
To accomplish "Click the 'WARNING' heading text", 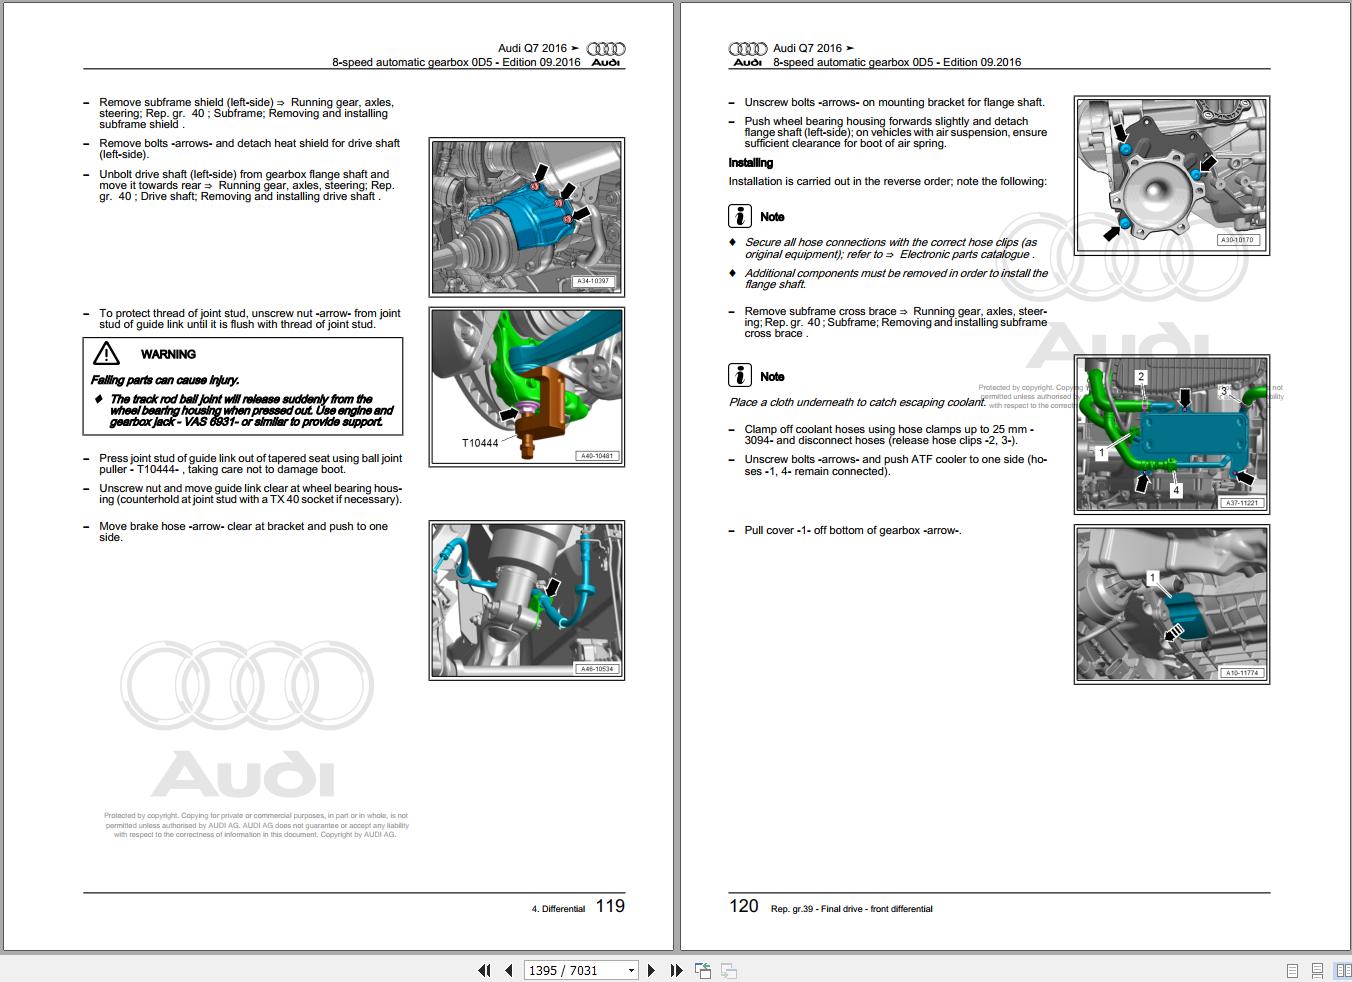I will (168, 354).
